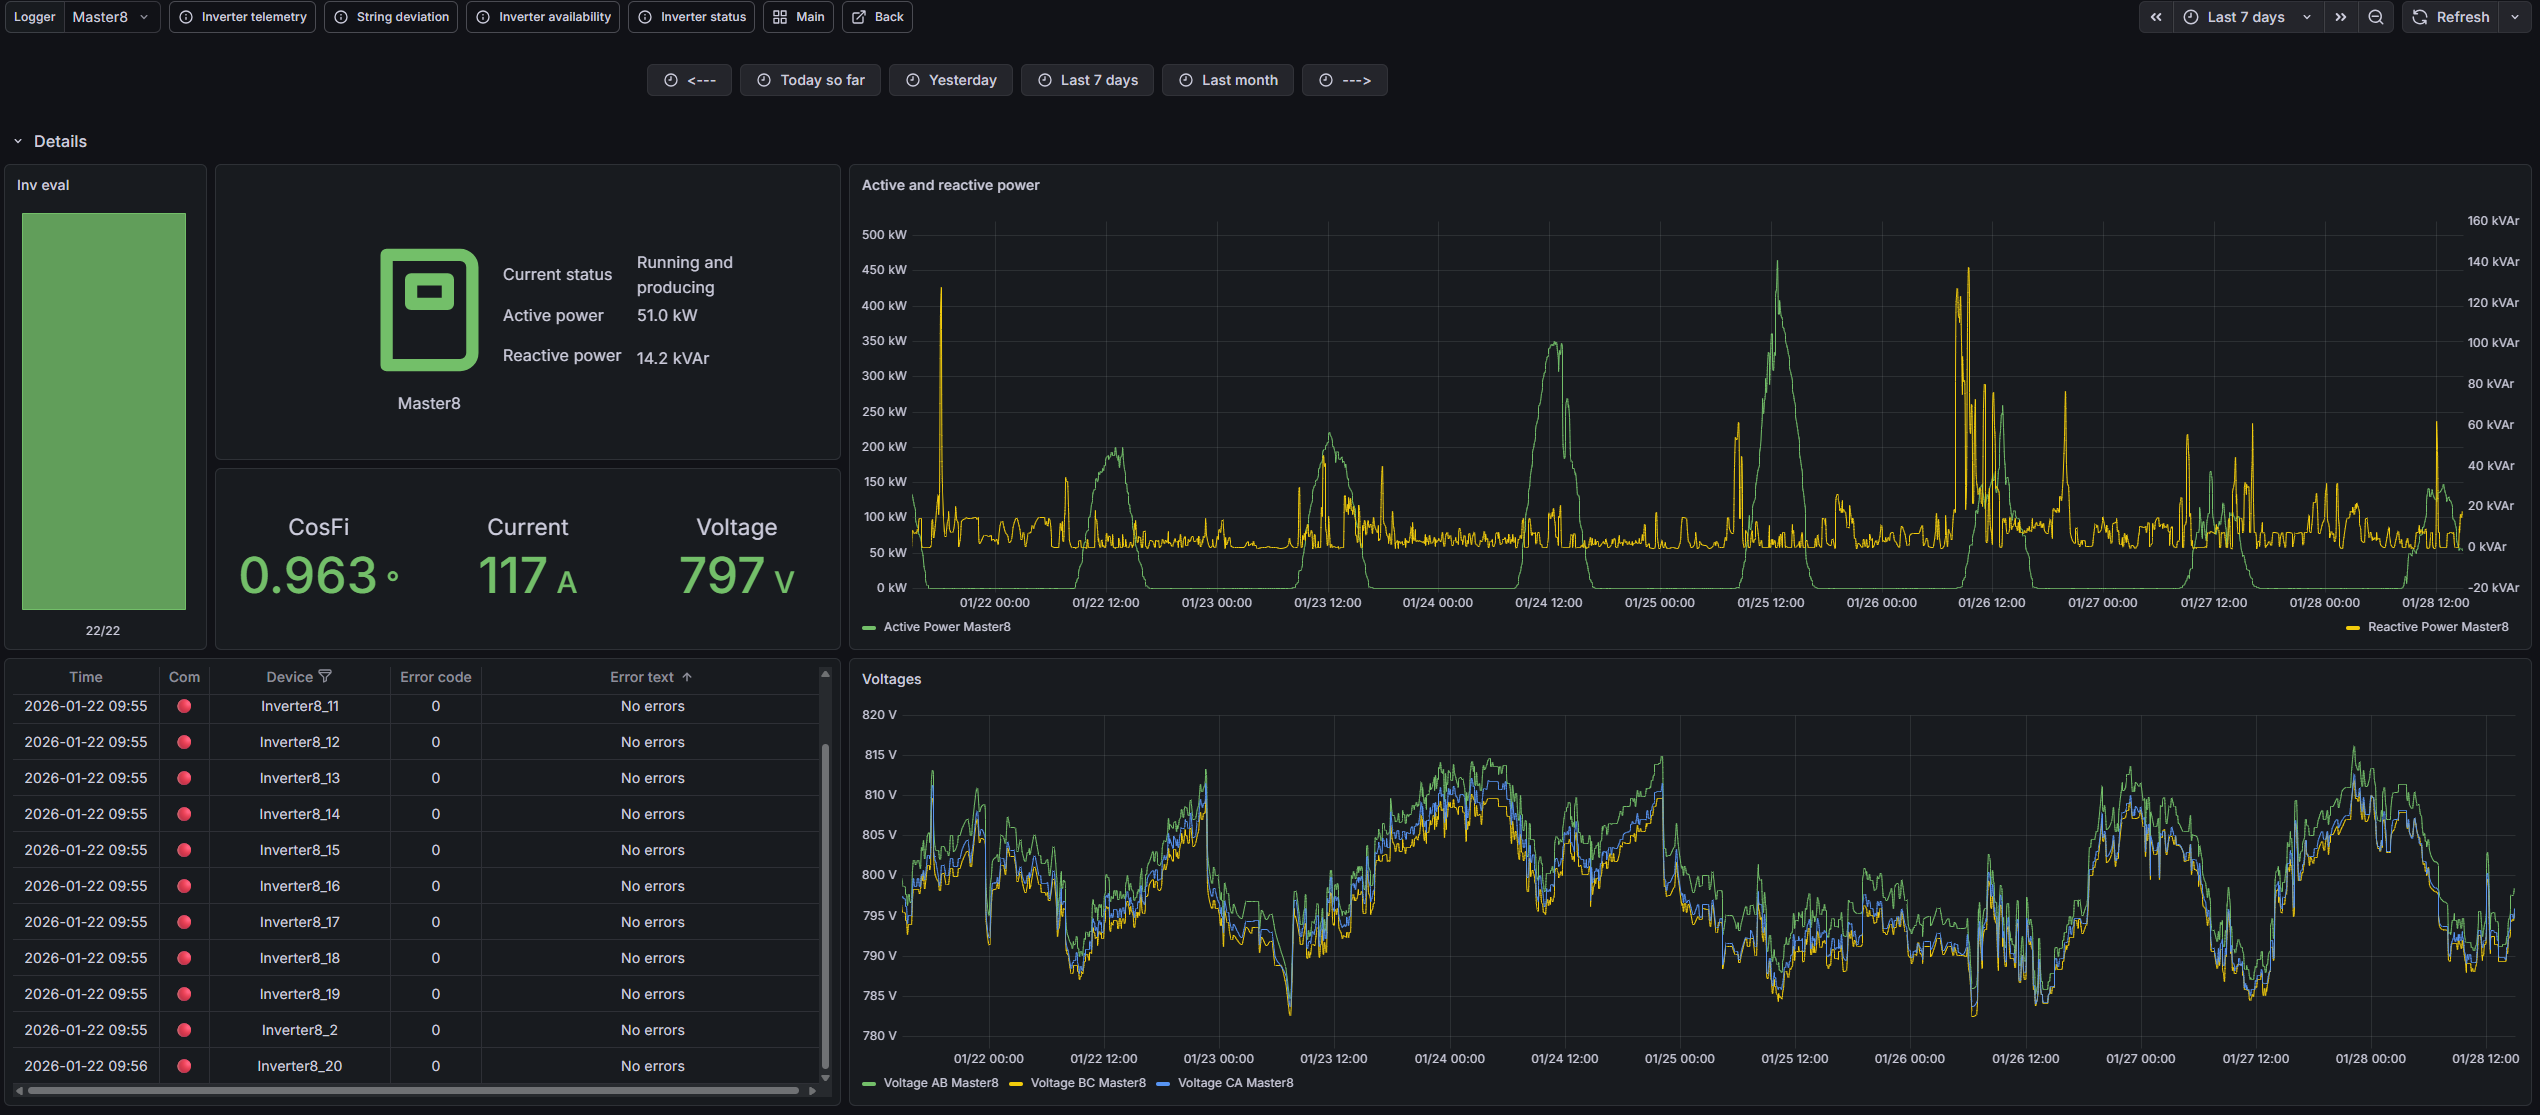Sort by the Time column
Image resolution: width=2540 pixels, height=1115 pixels.
(86, 677)
